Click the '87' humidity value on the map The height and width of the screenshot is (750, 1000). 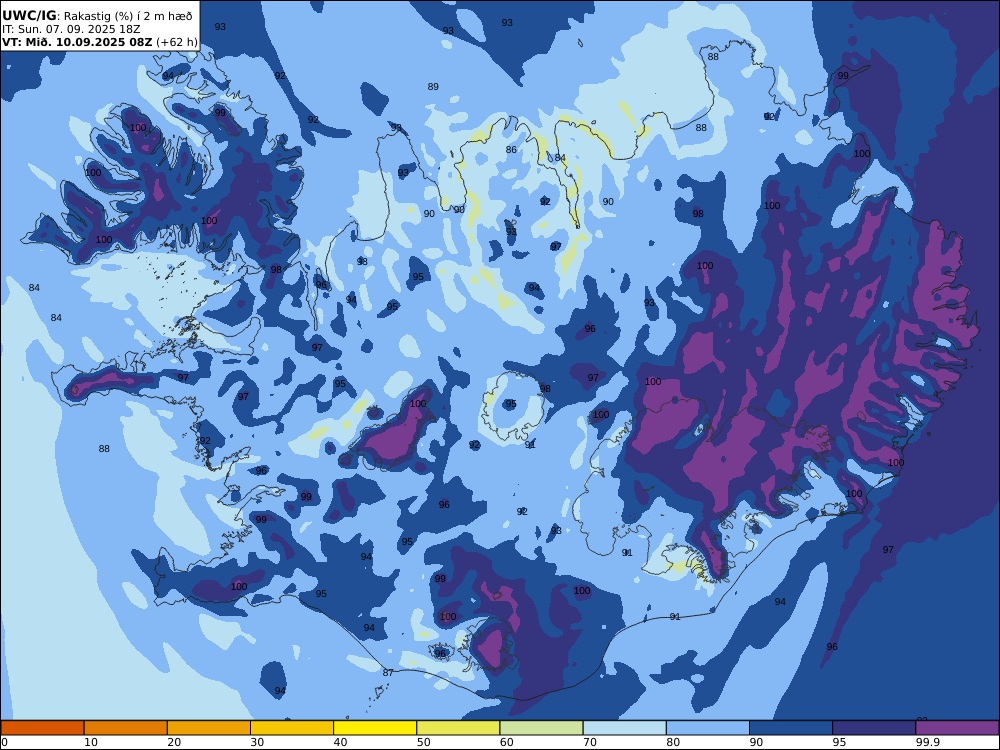click(388, 673)
